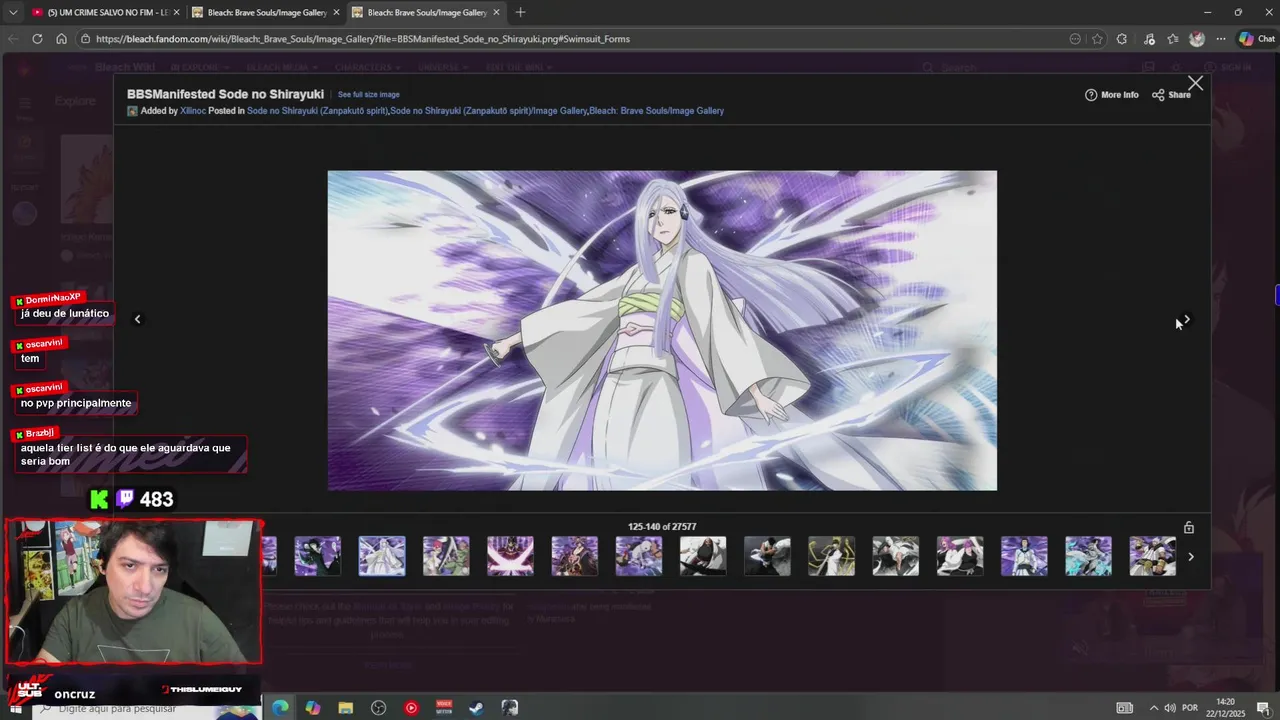Open the Sode no Shirayuki (Zanpakutō spirit) link
The height and width of the screenshot is (720, 1280).
317,111
